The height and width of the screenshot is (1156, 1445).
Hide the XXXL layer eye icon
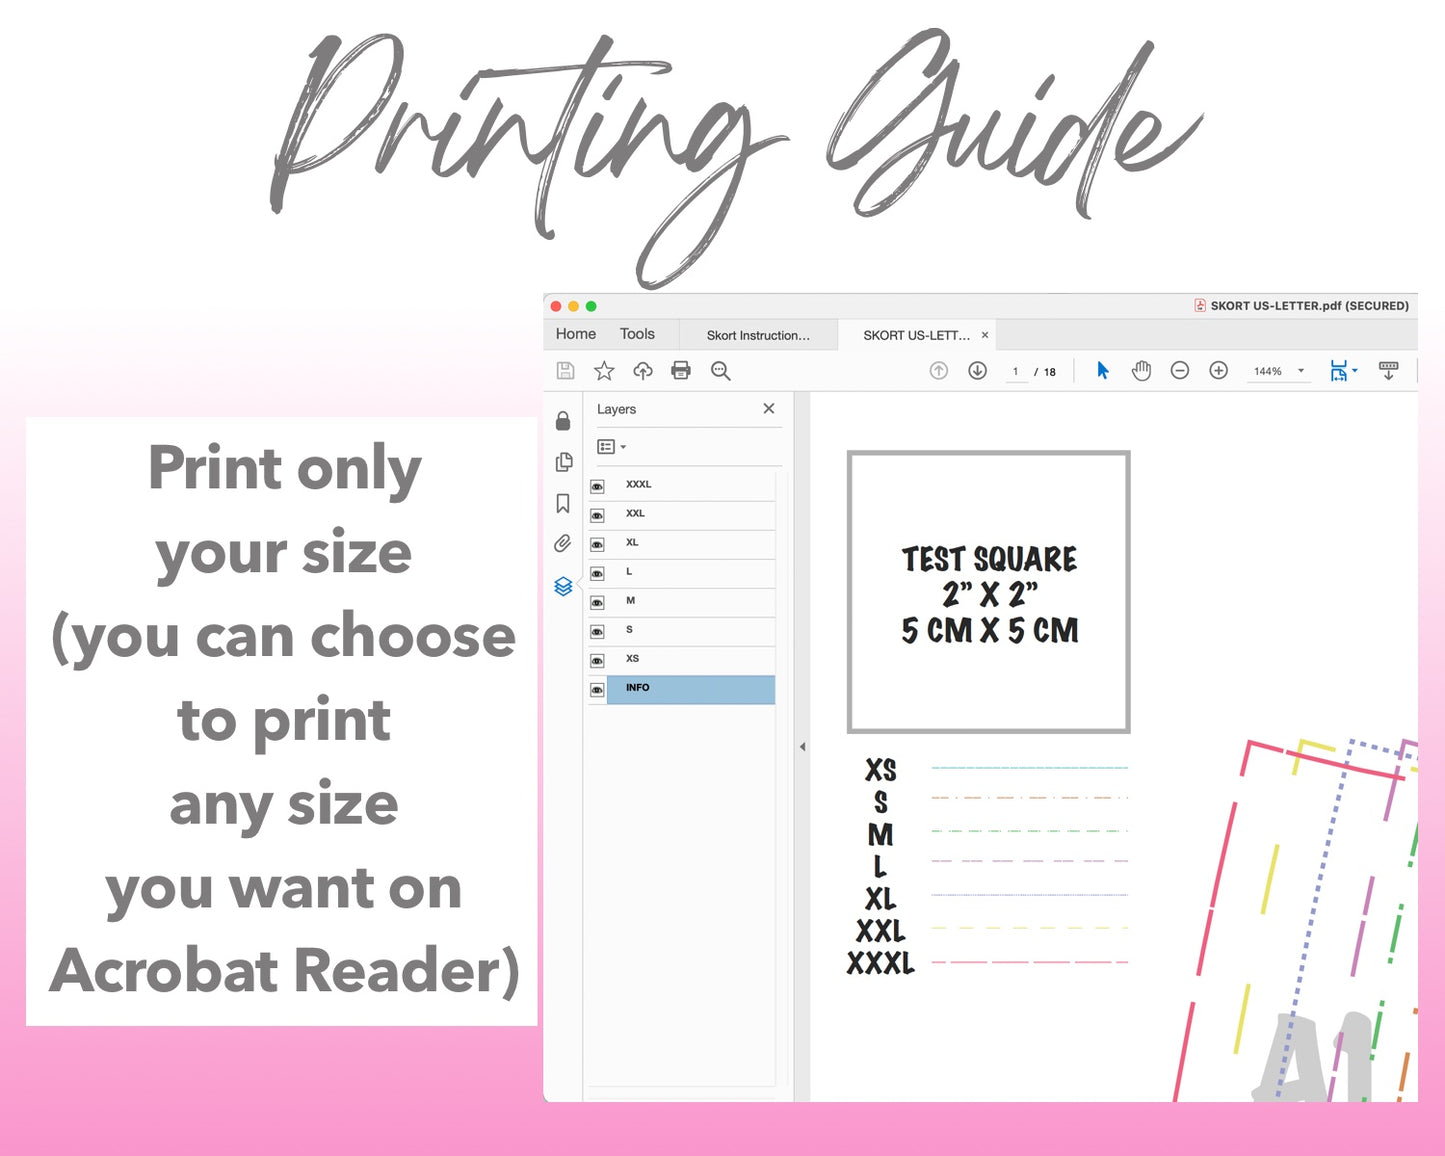point(597,487)
